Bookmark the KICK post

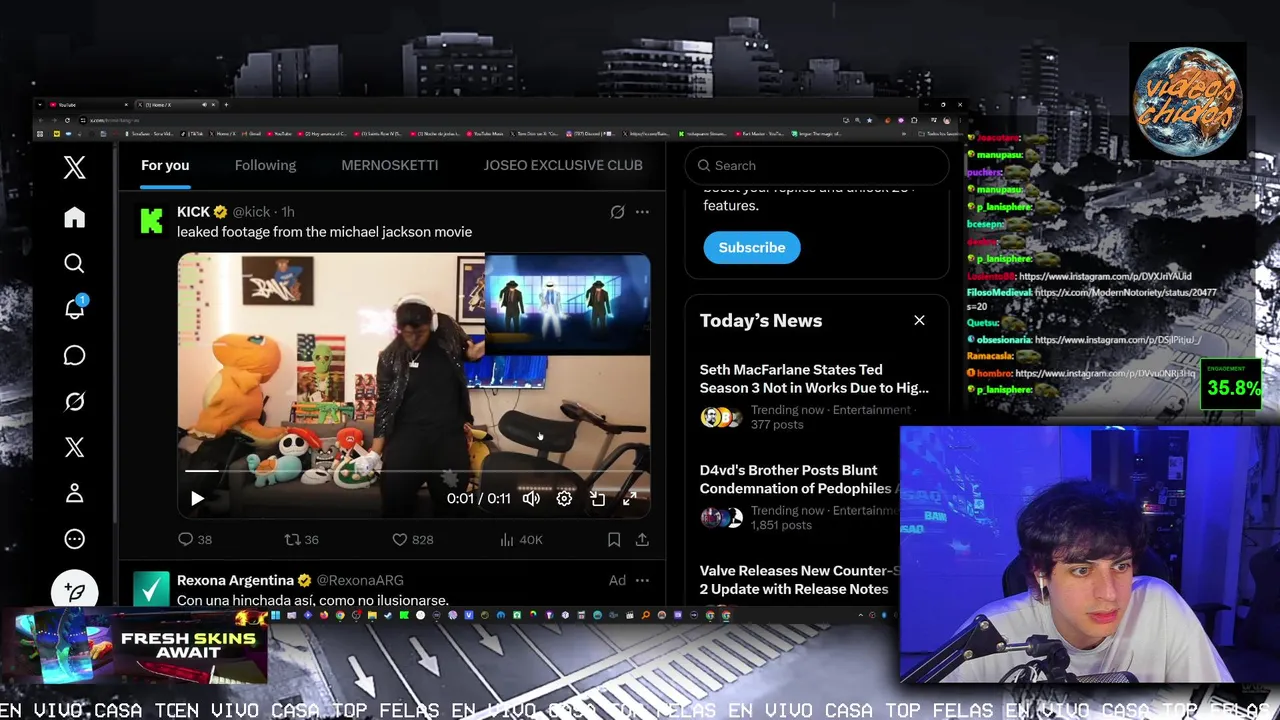pos(614,539)
